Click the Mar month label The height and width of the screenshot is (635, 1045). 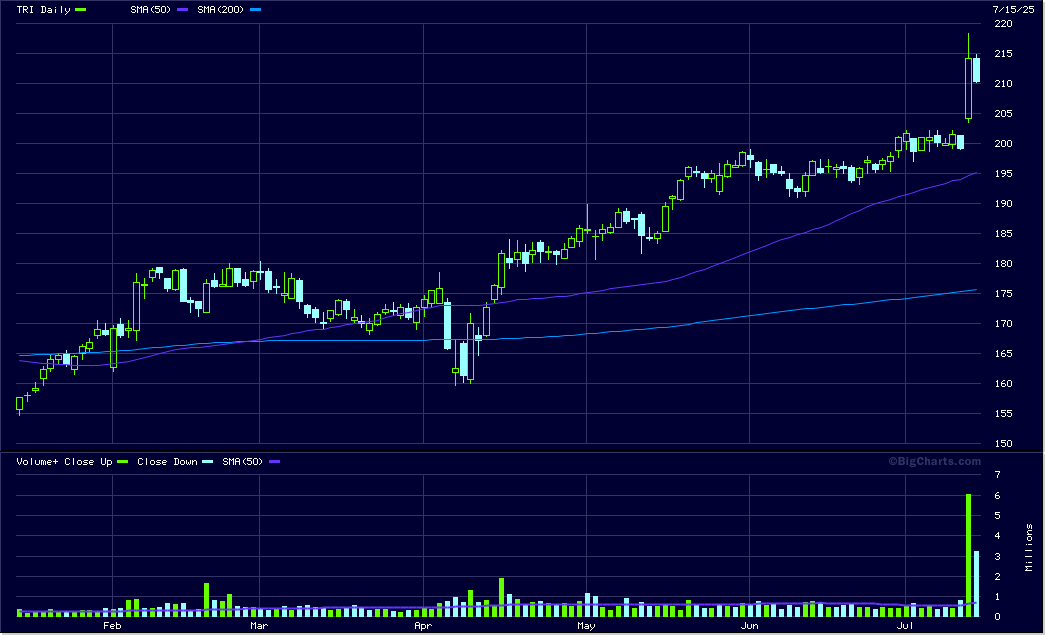(x=259, y=626)
